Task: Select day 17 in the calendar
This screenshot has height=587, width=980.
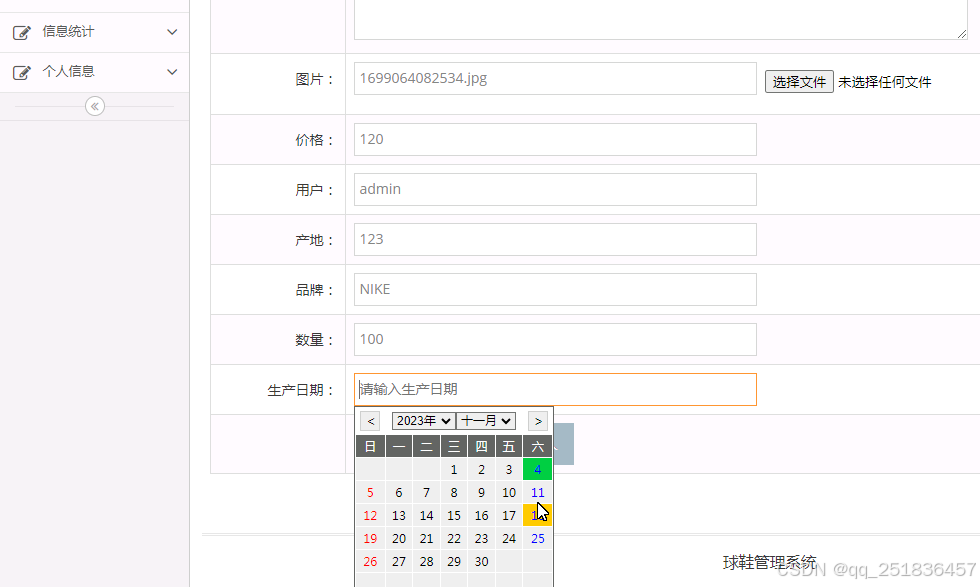Action: (x=509, y=516)
